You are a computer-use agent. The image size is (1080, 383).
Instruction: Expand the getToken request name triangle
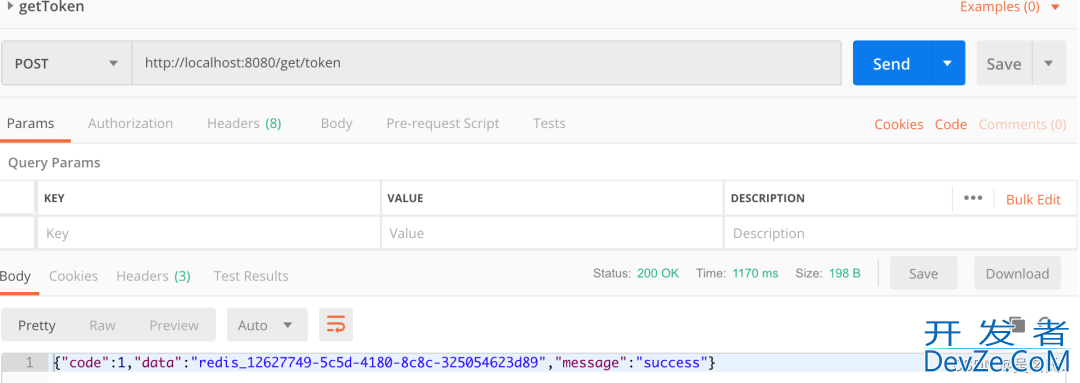pyautogui.click(x=10, y=7)
